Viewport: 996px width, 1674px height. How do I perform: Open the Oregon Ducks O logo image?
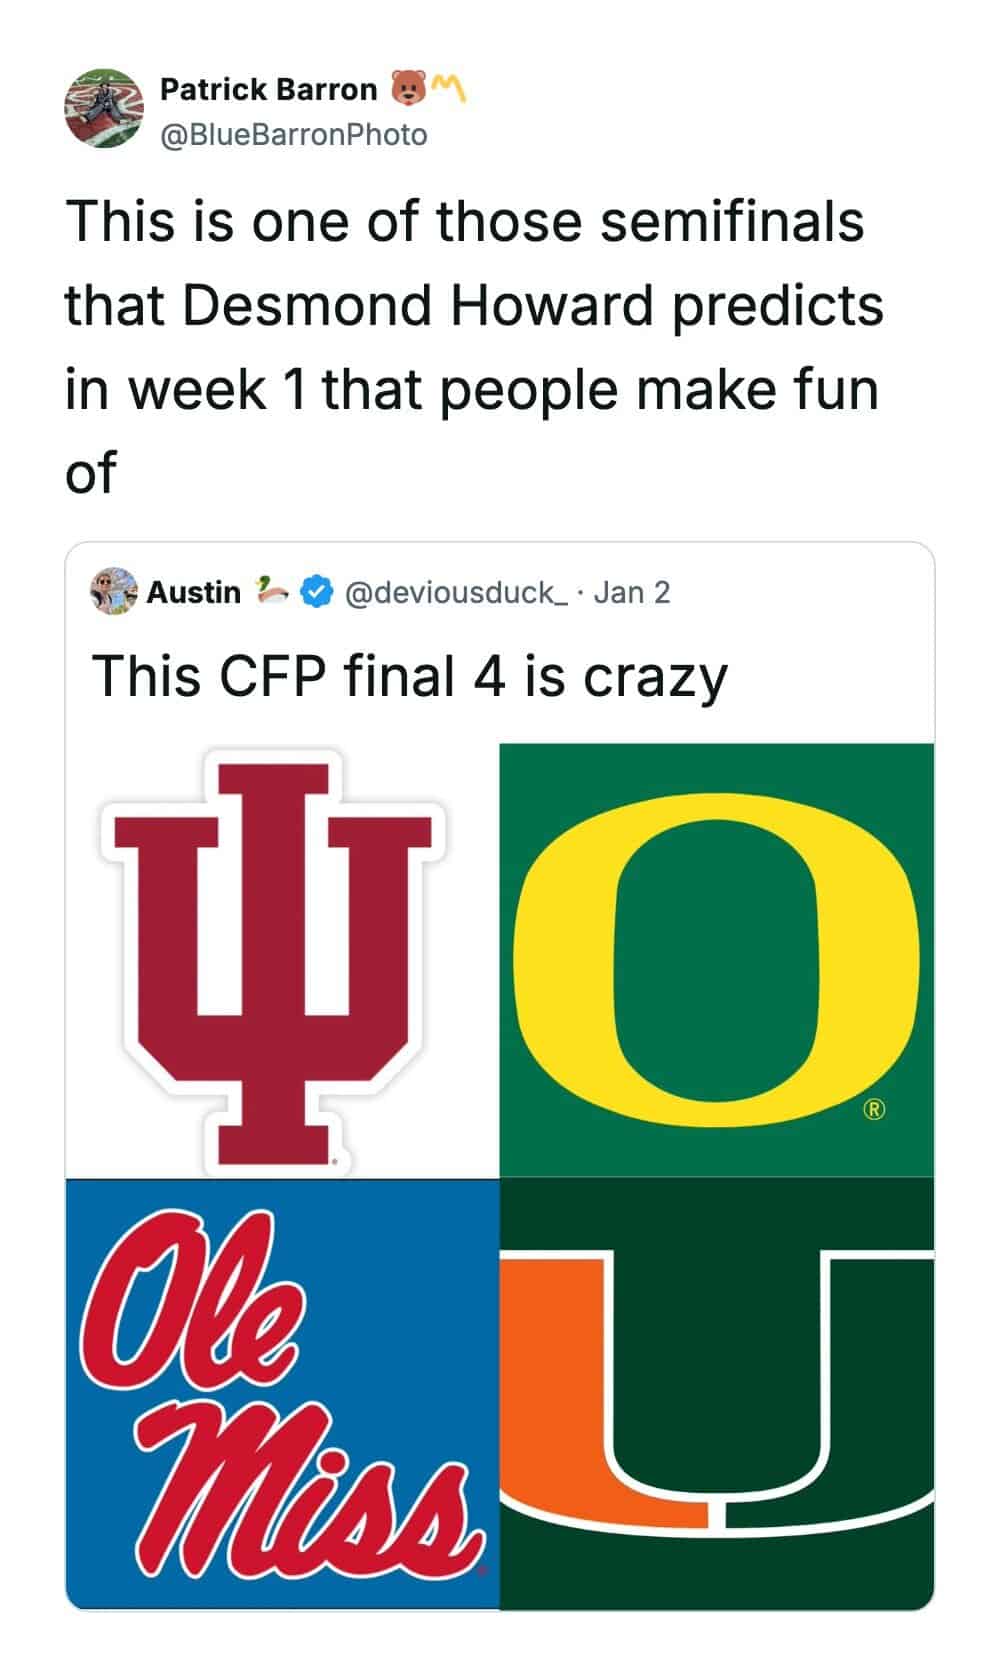click(x=716, y=960)
